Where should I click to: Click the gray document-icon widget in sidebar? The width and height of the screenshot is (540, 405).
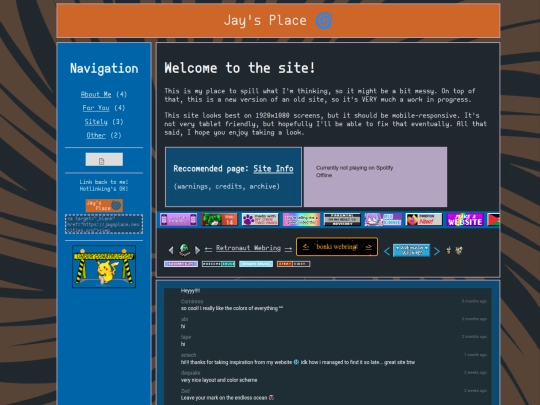click(104, 160)
